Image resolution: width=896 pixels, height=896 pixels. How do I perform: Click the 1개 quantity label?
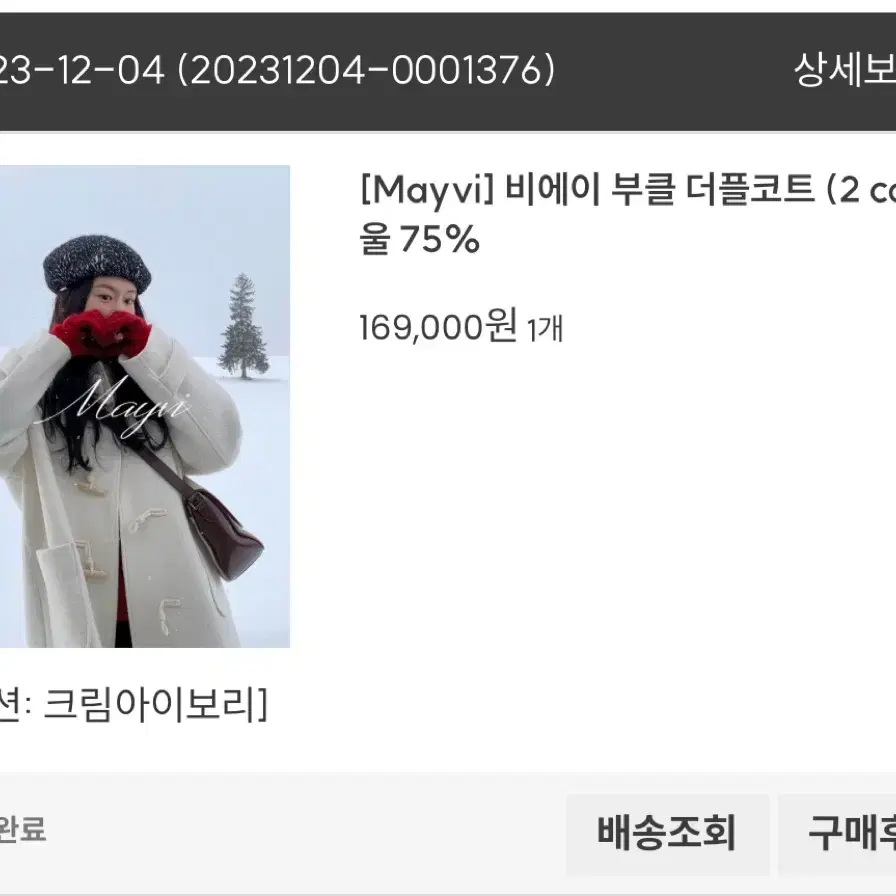545,329
